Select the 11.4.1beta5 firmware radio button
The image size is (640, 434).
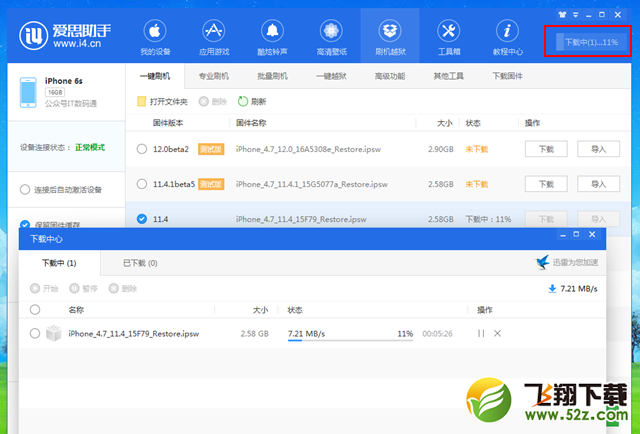coord(142,184)
